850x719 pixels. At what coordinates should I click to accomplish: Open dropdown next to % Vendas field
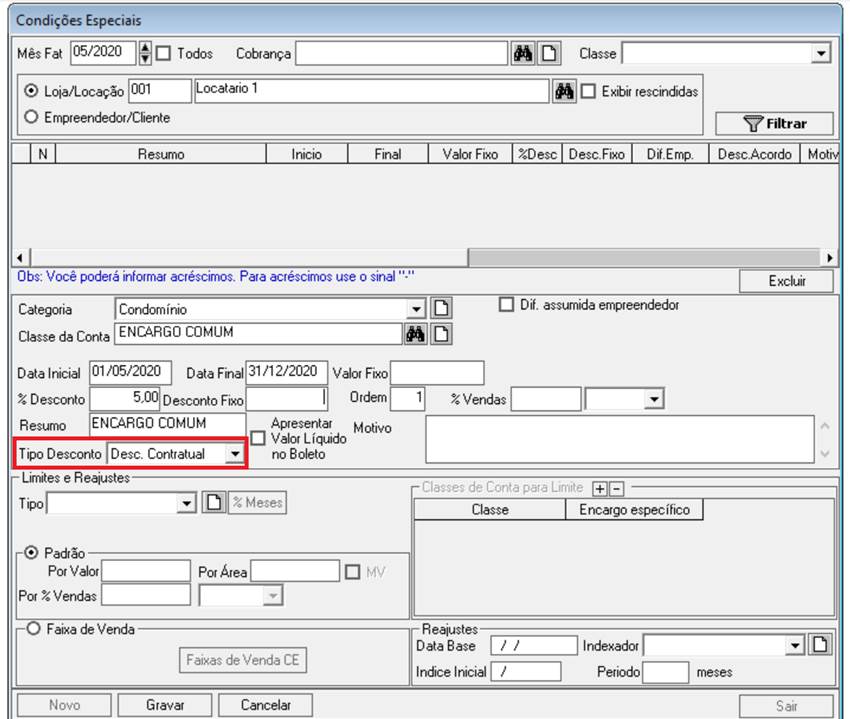tap(654, 400)
